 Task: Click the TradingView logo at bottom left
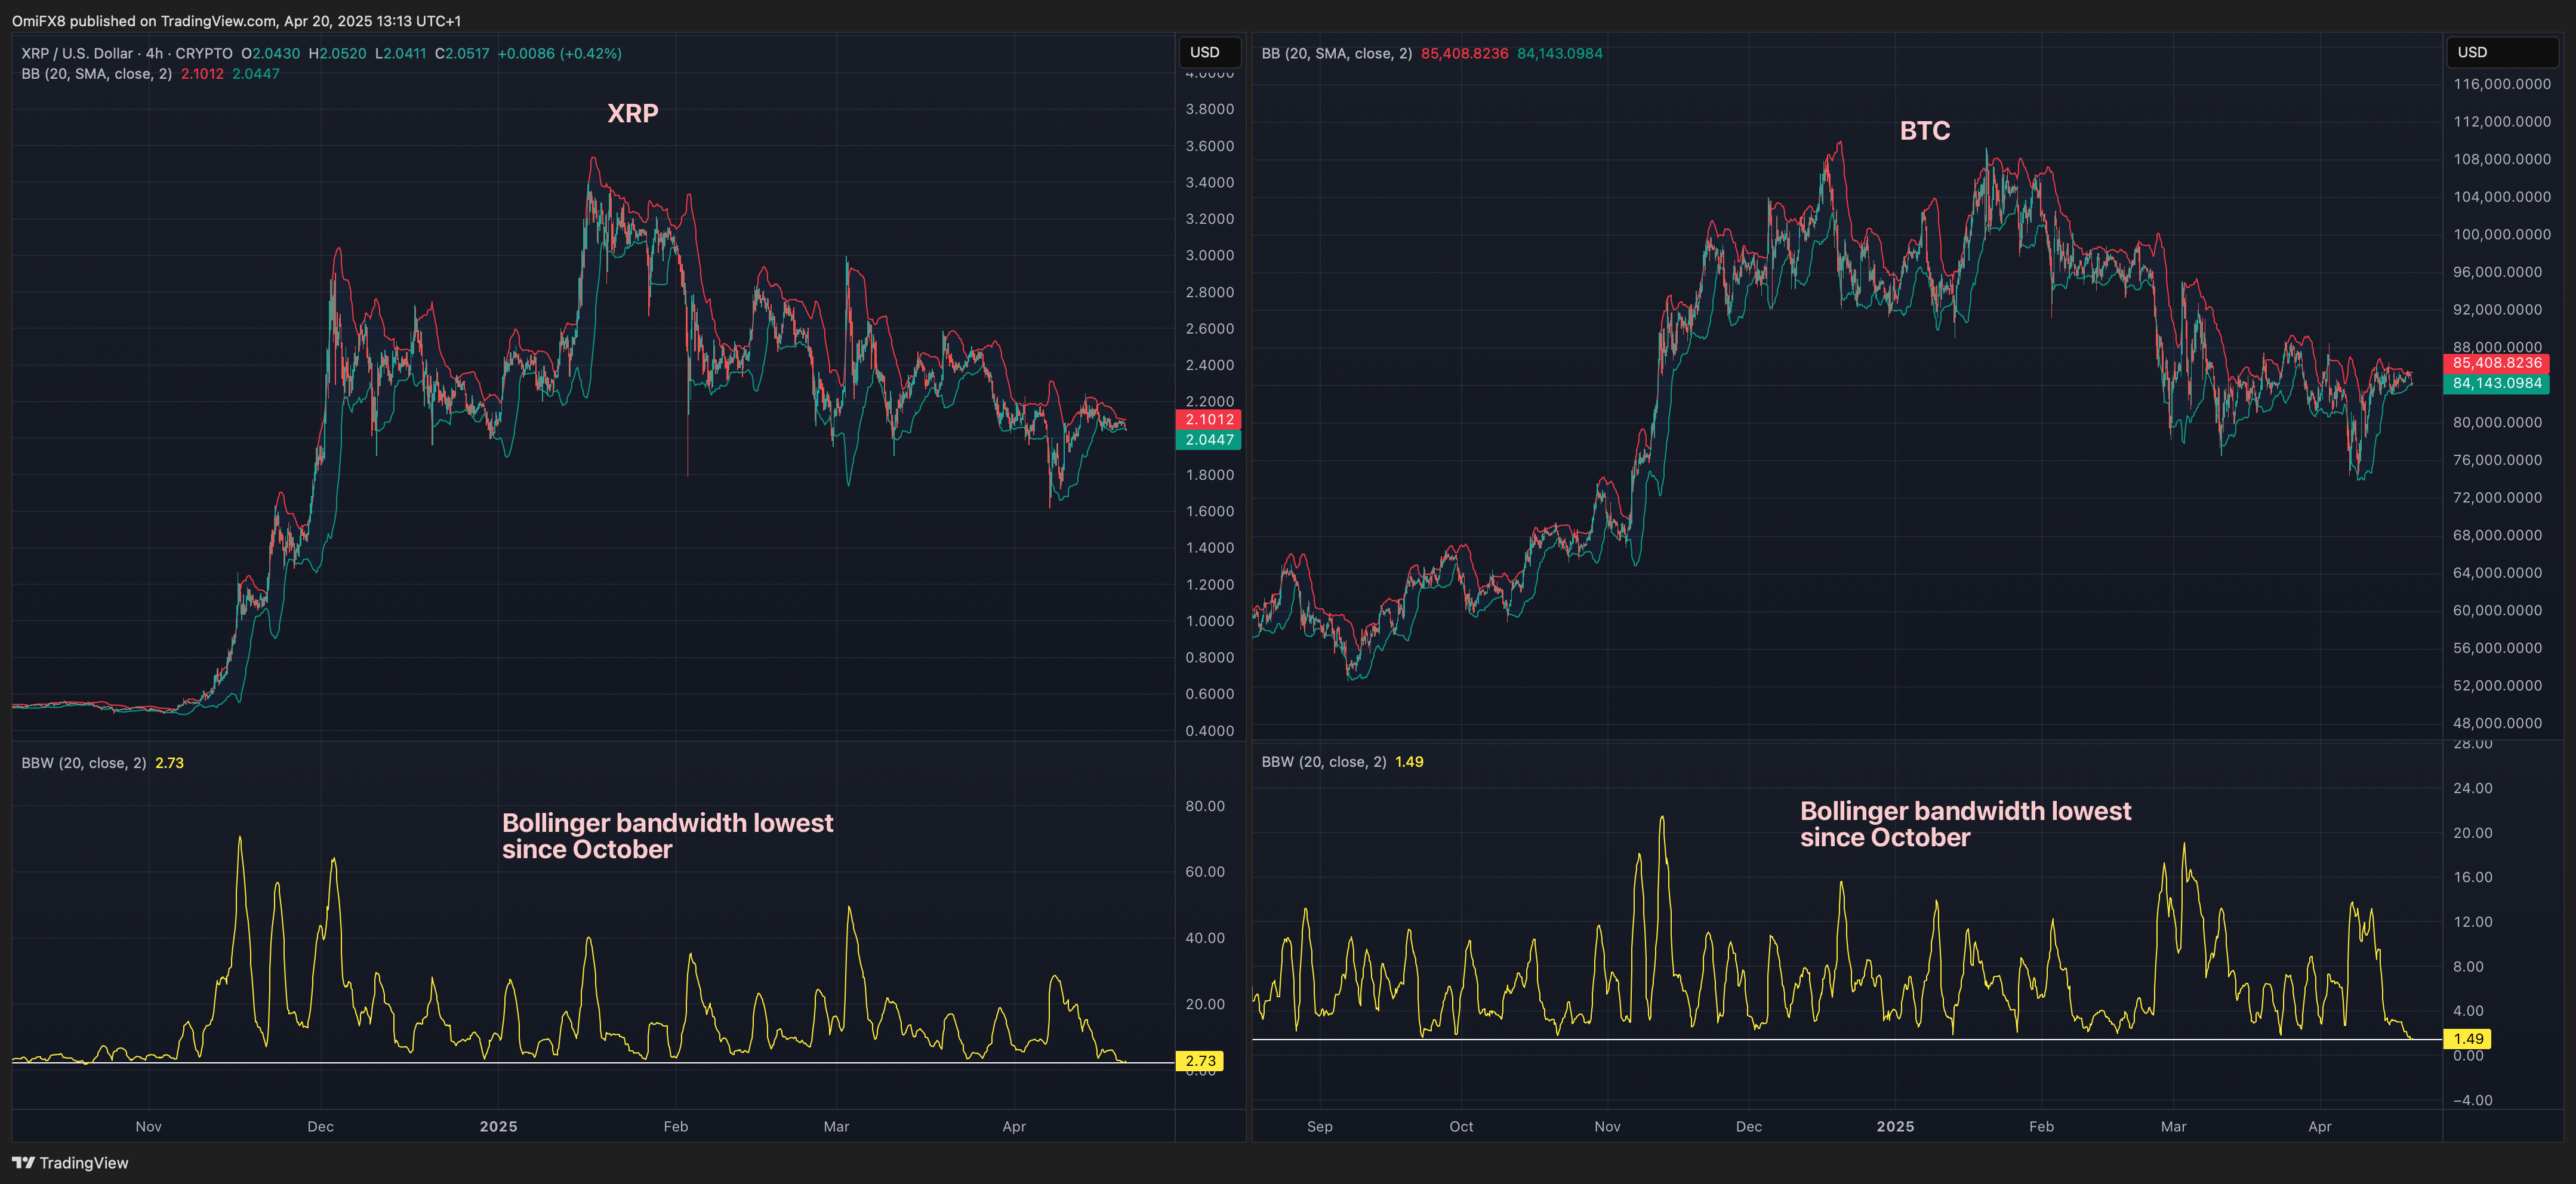click(70, 1163)
